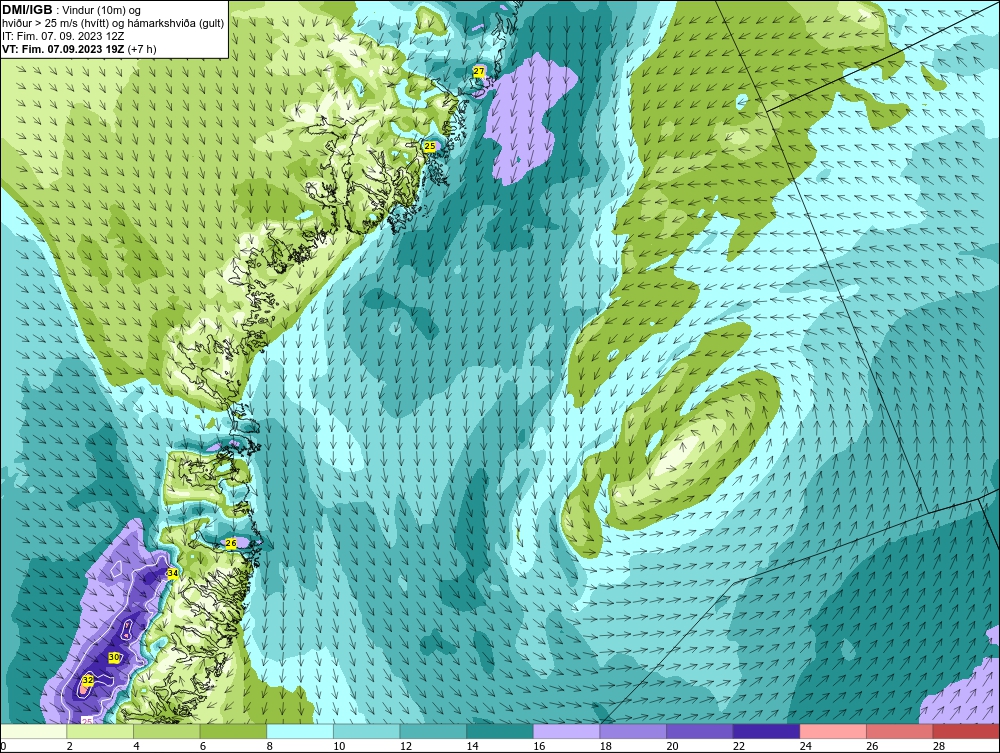Click the yellow gust label 30
1000x753 pixels.
tap(114, 657)
